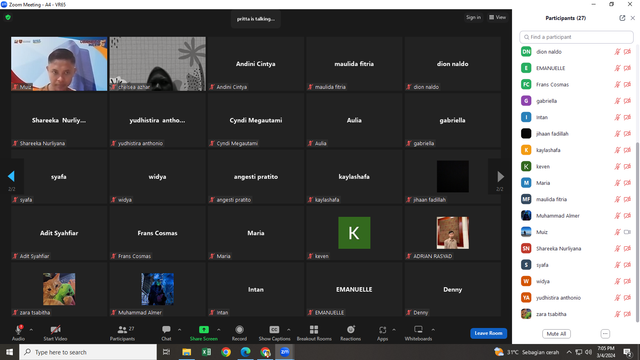Toggle mute for Maria in list
This screenshot has height=360, width=640.
pyautogui.click(x=618, y=183)
